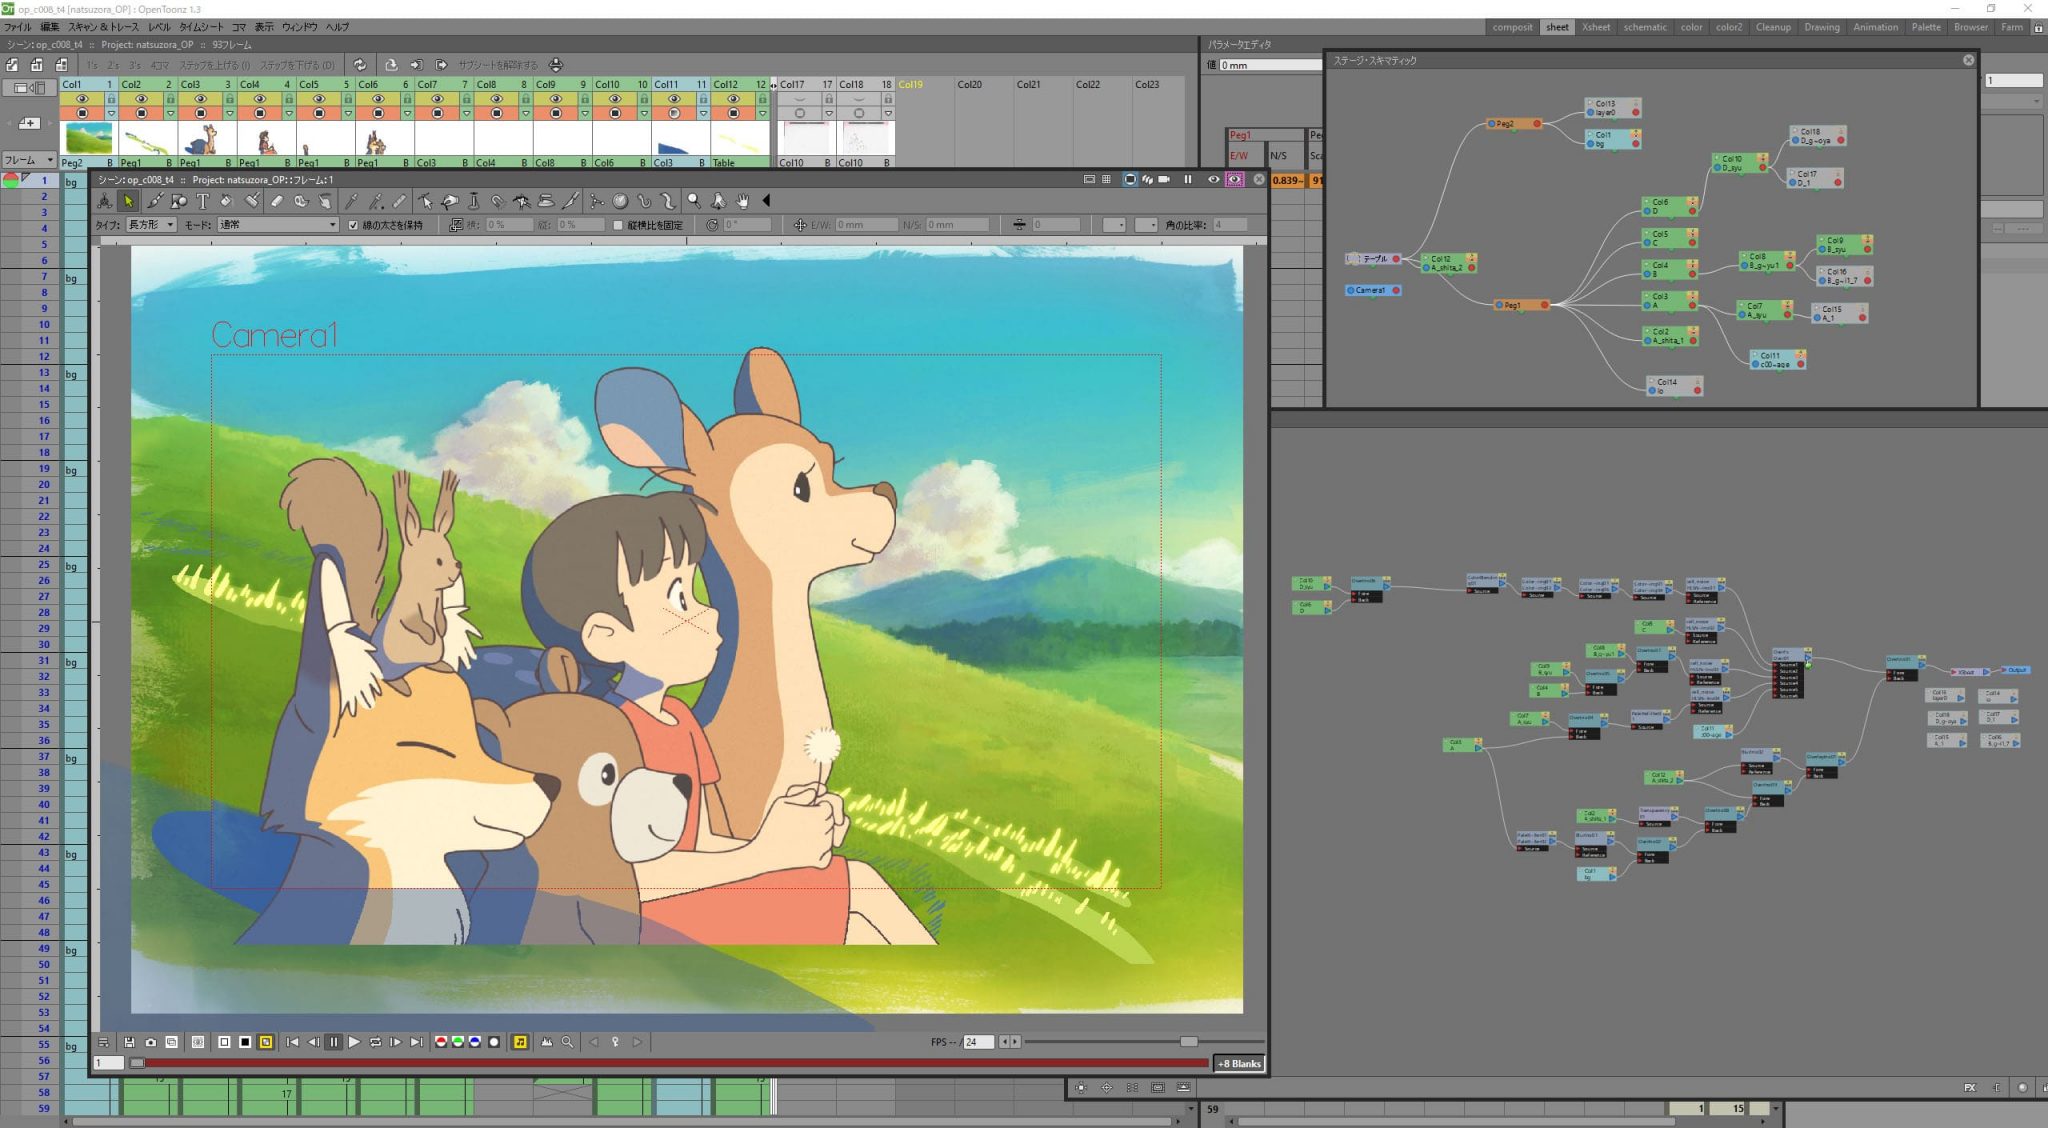
Task: Hide the Col1 column with its eye toggle
Action: [83, 98]
